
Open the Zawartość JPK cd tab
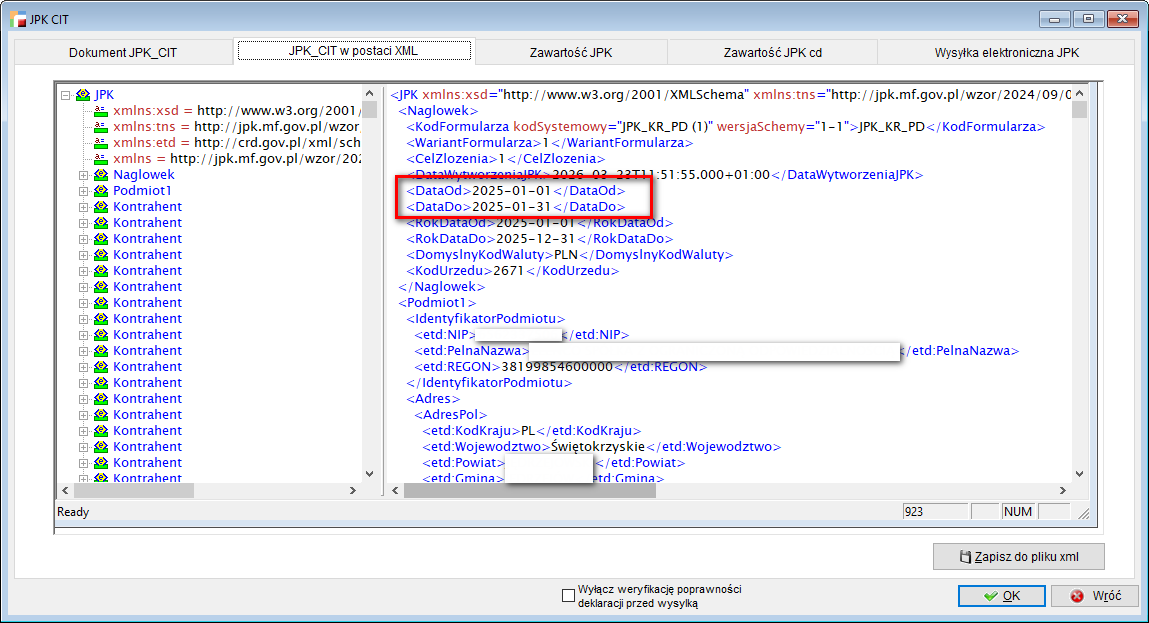771,52
